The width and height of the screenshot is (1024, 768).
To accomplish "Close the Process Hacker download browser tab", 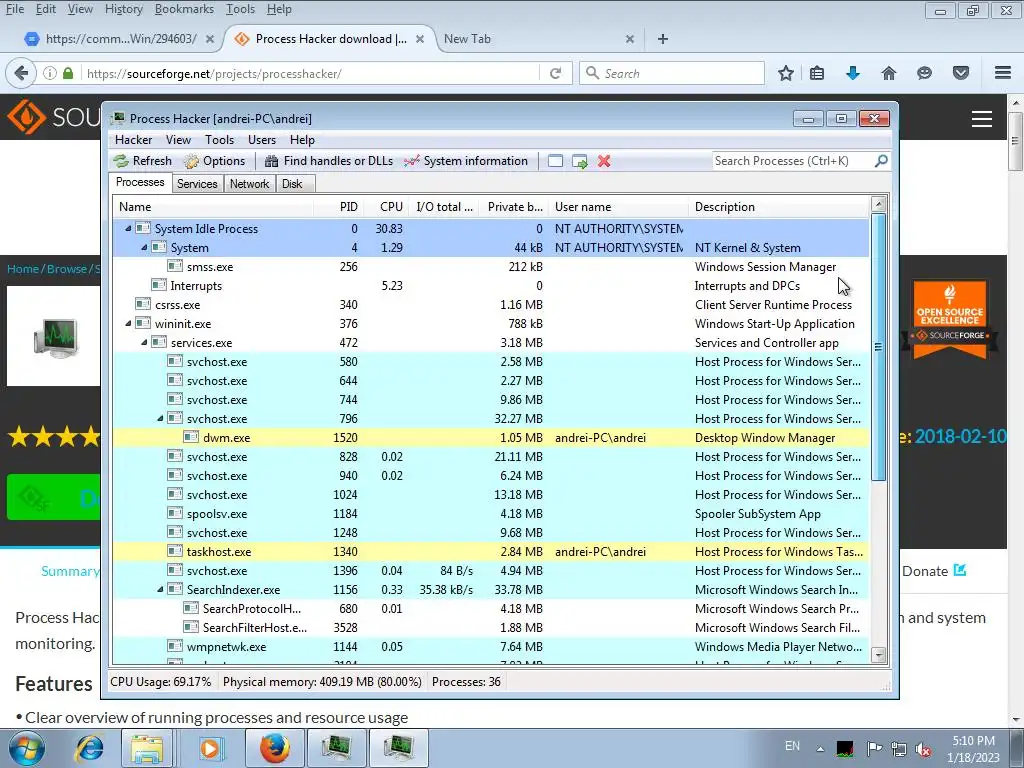I will point(420,39).
